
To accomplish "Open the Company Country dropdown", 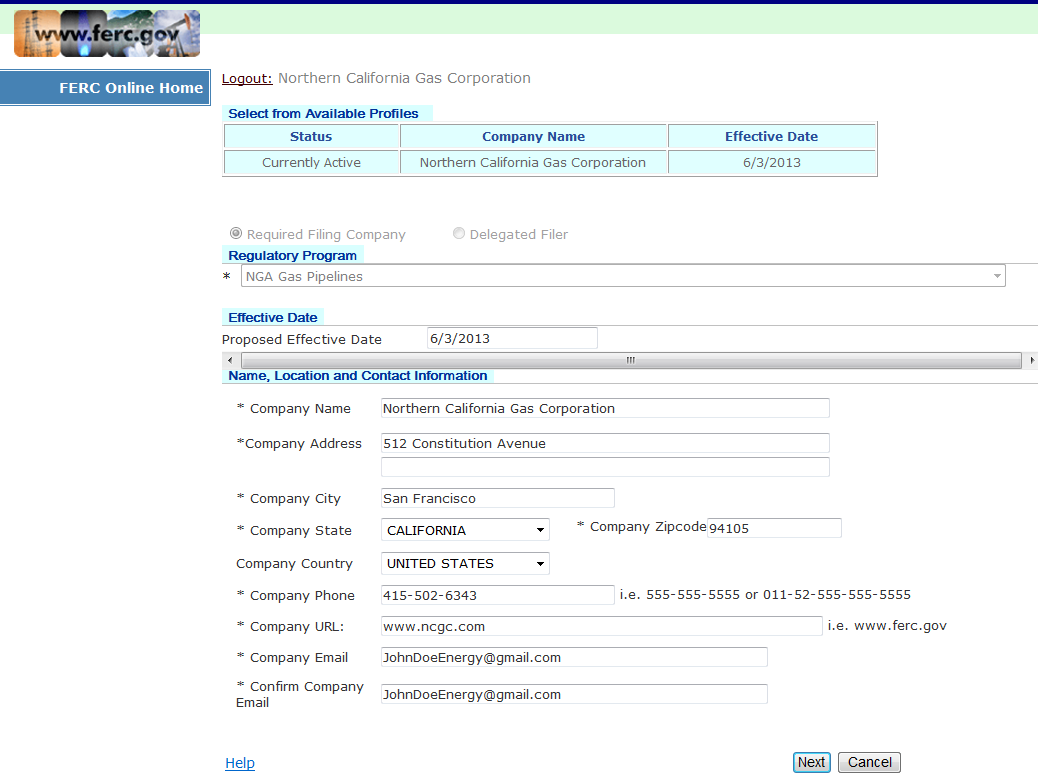I will pos(465,563).
